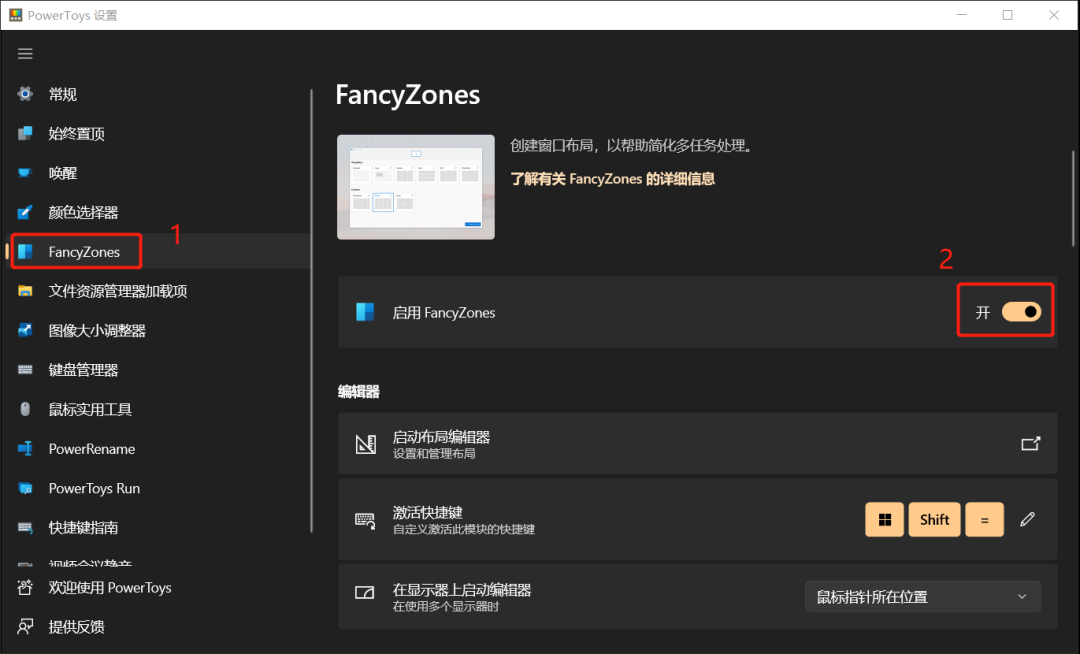
Task: Click the 颜色选择器 eyedropper icon
Action: (25, 212)
